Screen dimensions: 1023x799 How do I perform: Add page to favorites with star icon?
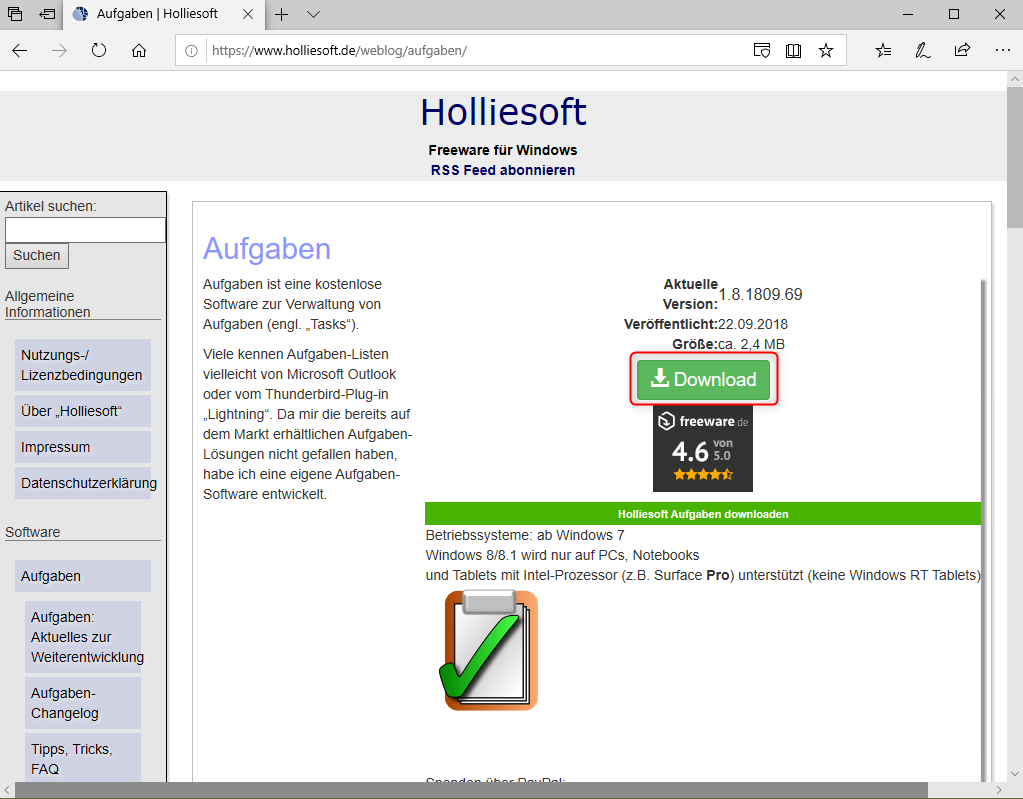click(x=825, y=50)
